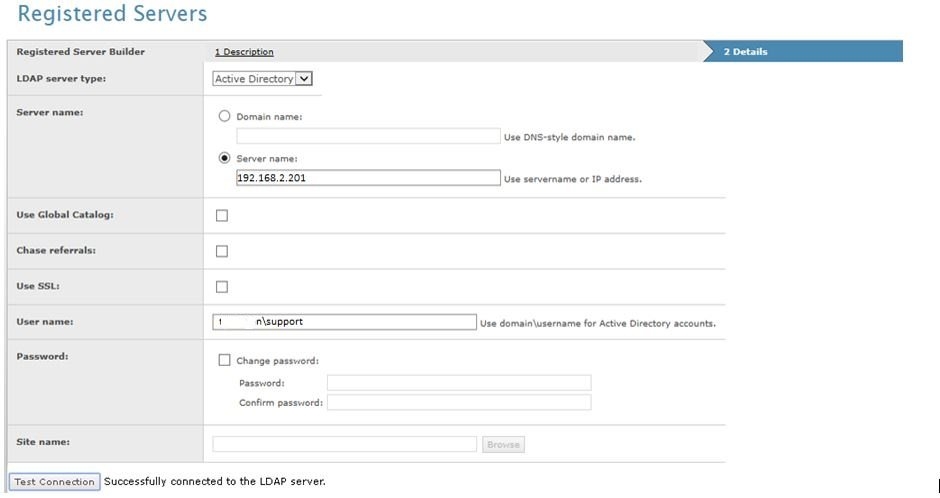Enable the Use SSL checkbox
Image resolution: width=940 pixels, height=498 pixels.
point(222,287)
